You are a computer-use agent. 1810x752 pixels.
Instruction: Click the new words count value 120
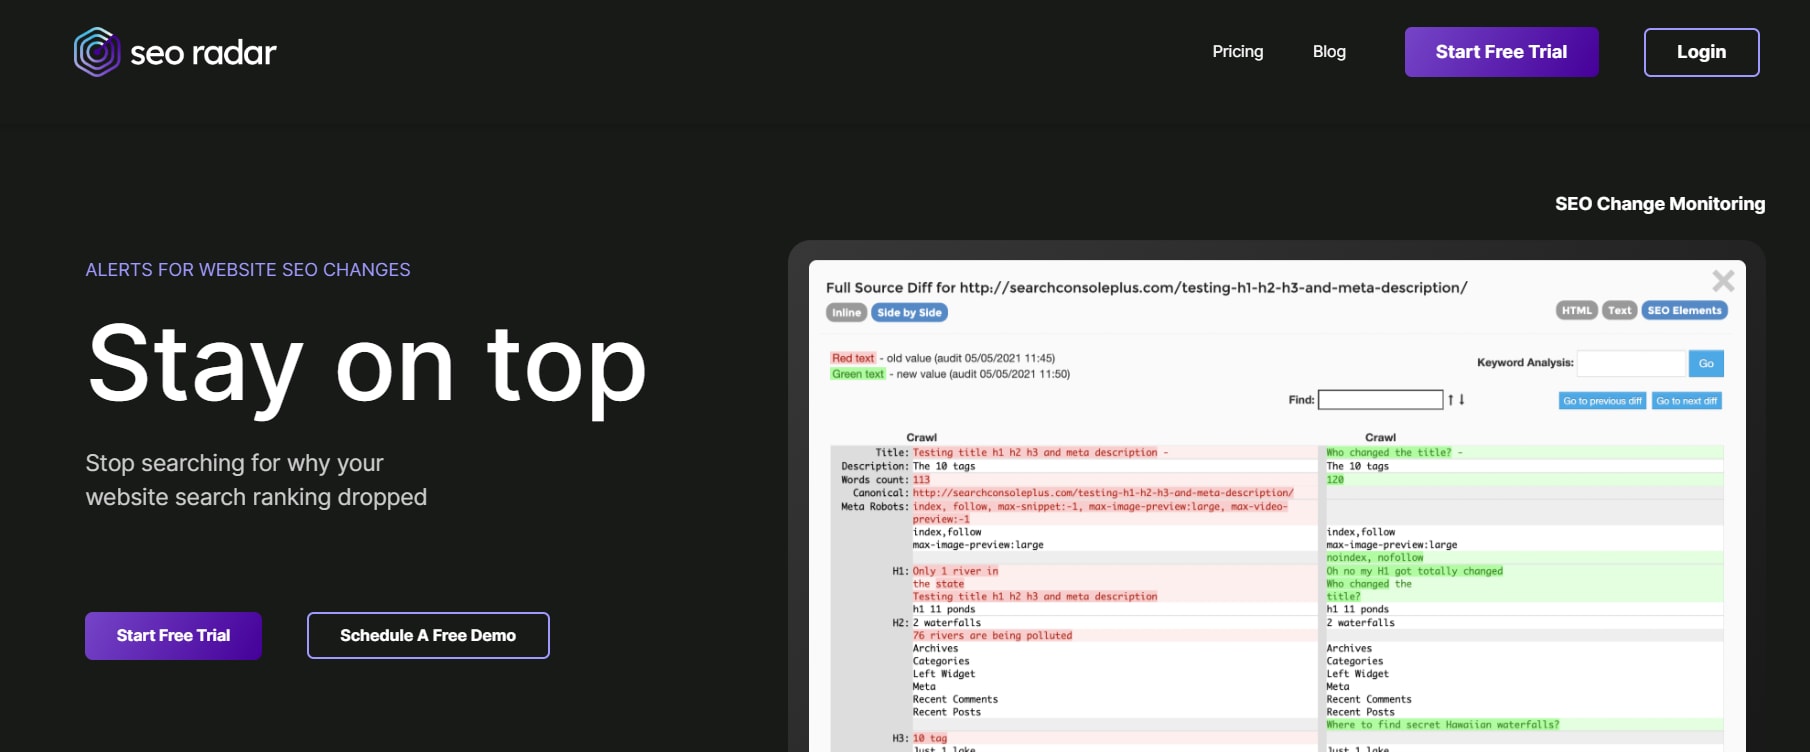click(x=1335, y=480)
